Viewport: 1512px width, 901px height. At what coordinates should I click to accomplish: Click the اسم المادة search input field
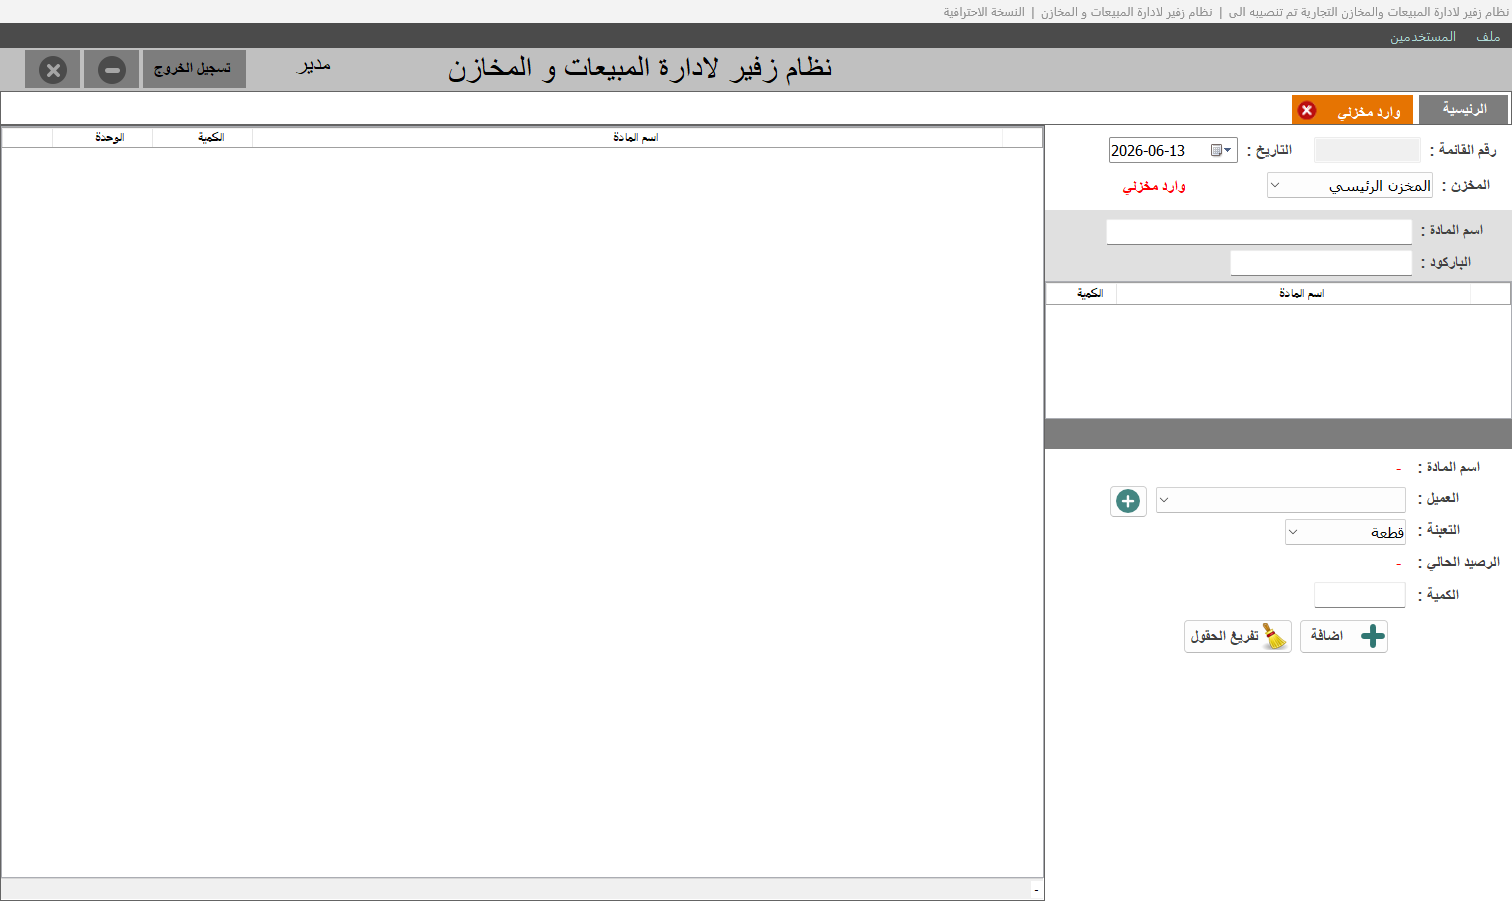[x=1259, y=232]
